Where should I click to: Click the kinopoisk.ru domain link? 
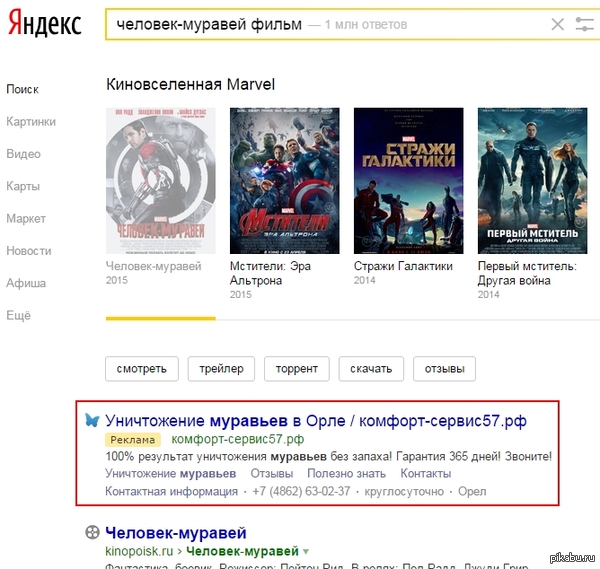(139, 551)
